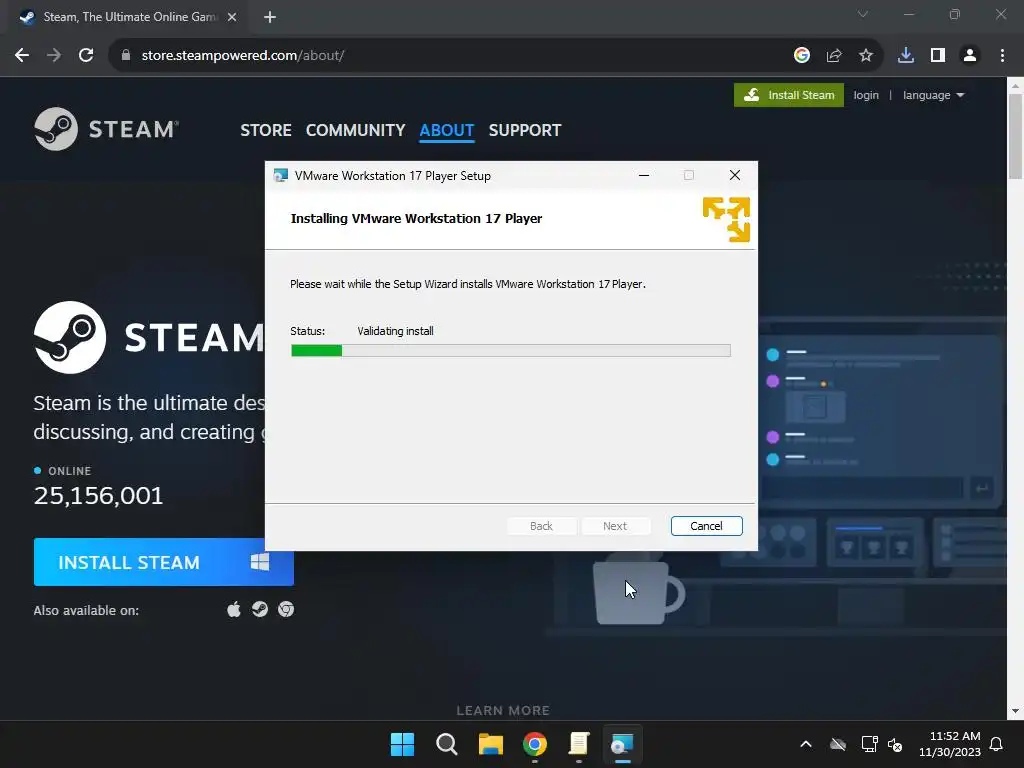This screenshot has height=768, width=1024.
Task: Cancel the VMware Player installation
Action: tap(706, 526)
